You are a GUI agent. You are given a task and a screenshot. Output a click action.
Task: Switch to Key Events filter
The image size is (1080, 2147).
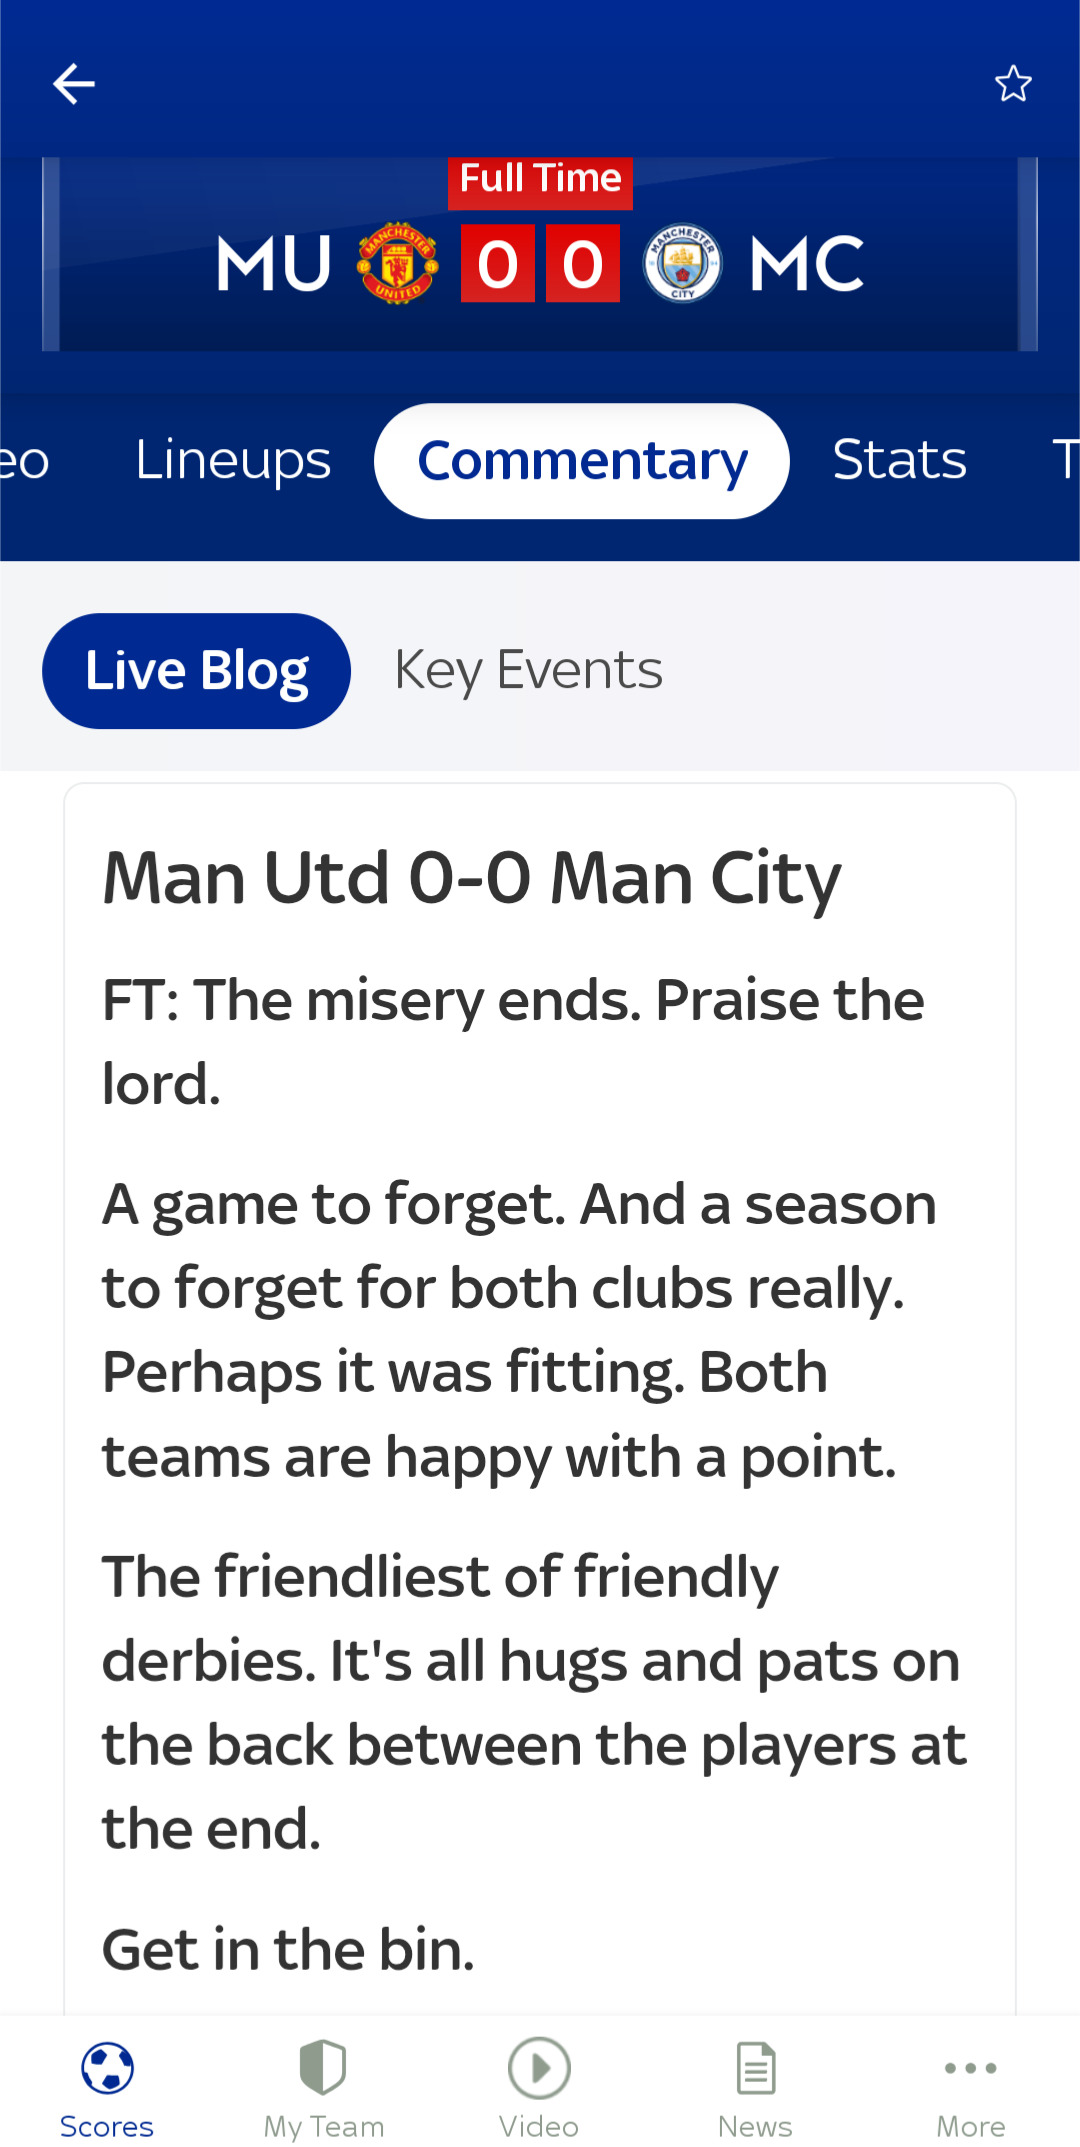click(528, 671)
